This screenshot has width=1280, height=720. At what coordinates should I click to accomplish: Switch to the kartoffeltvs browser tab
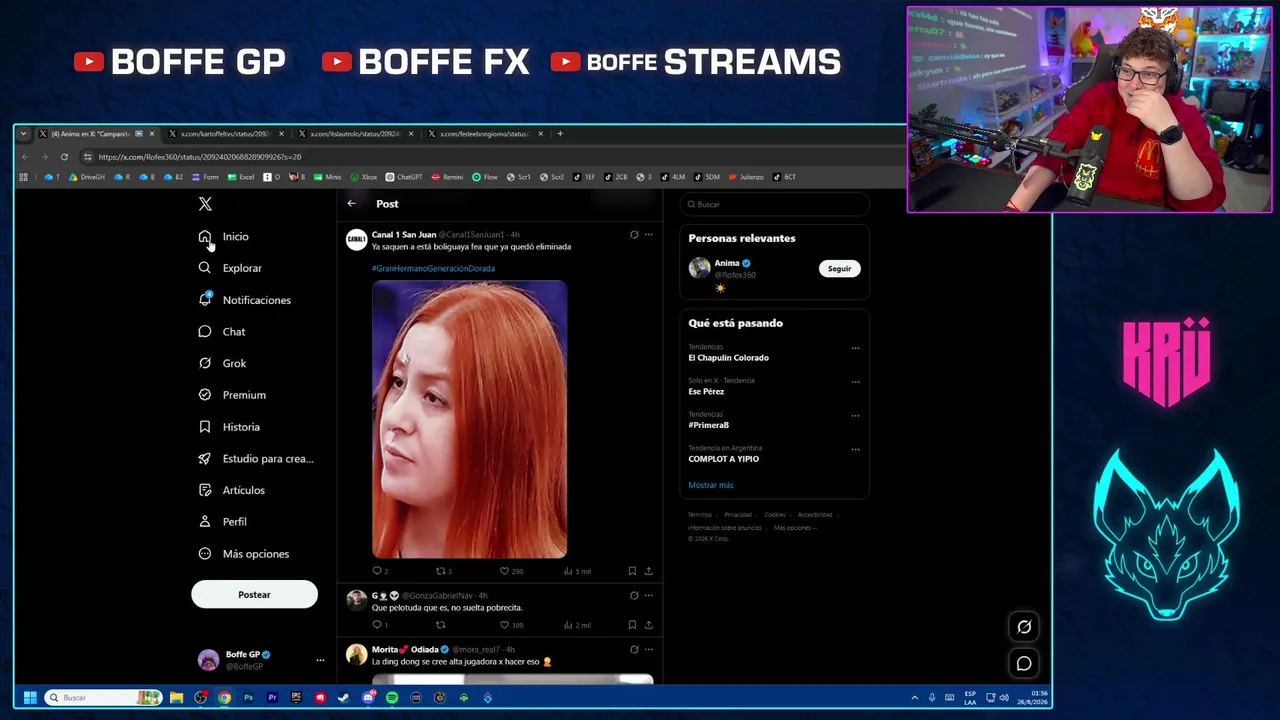[x=225, y=134]
